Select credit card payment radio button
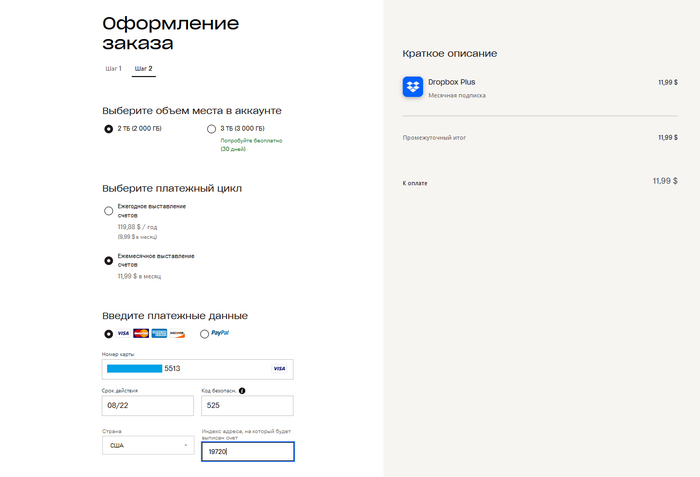Screen dimensions: 700x477 [x=108, y=334]
